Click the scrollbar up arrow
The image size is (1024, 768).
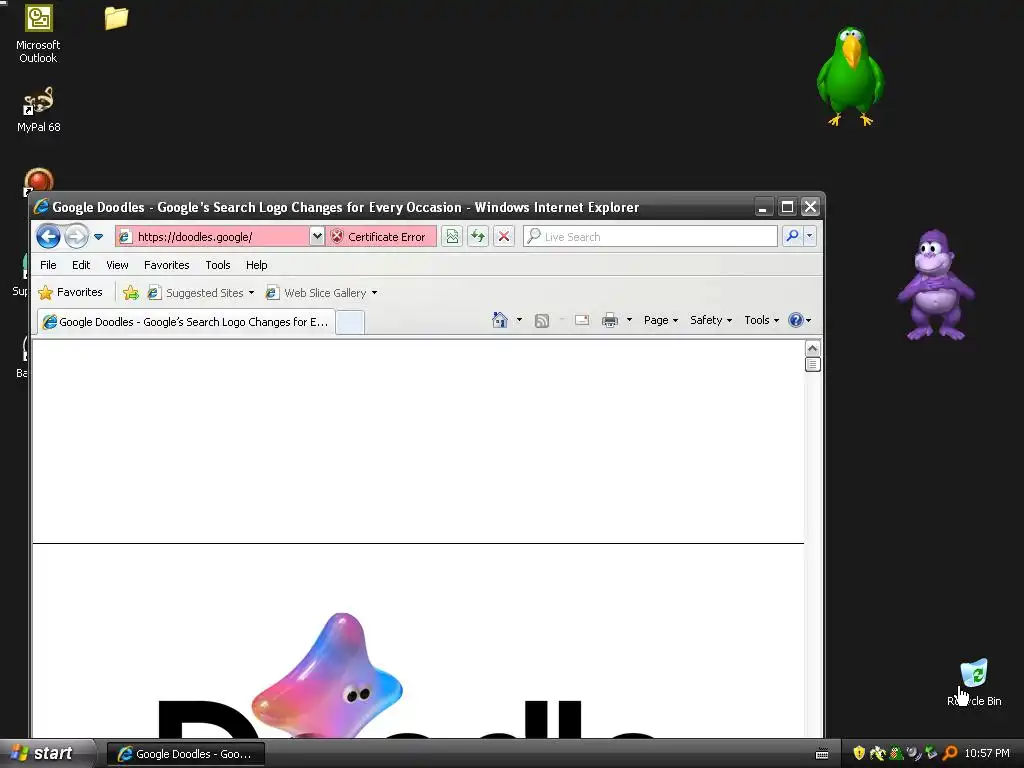812,348
